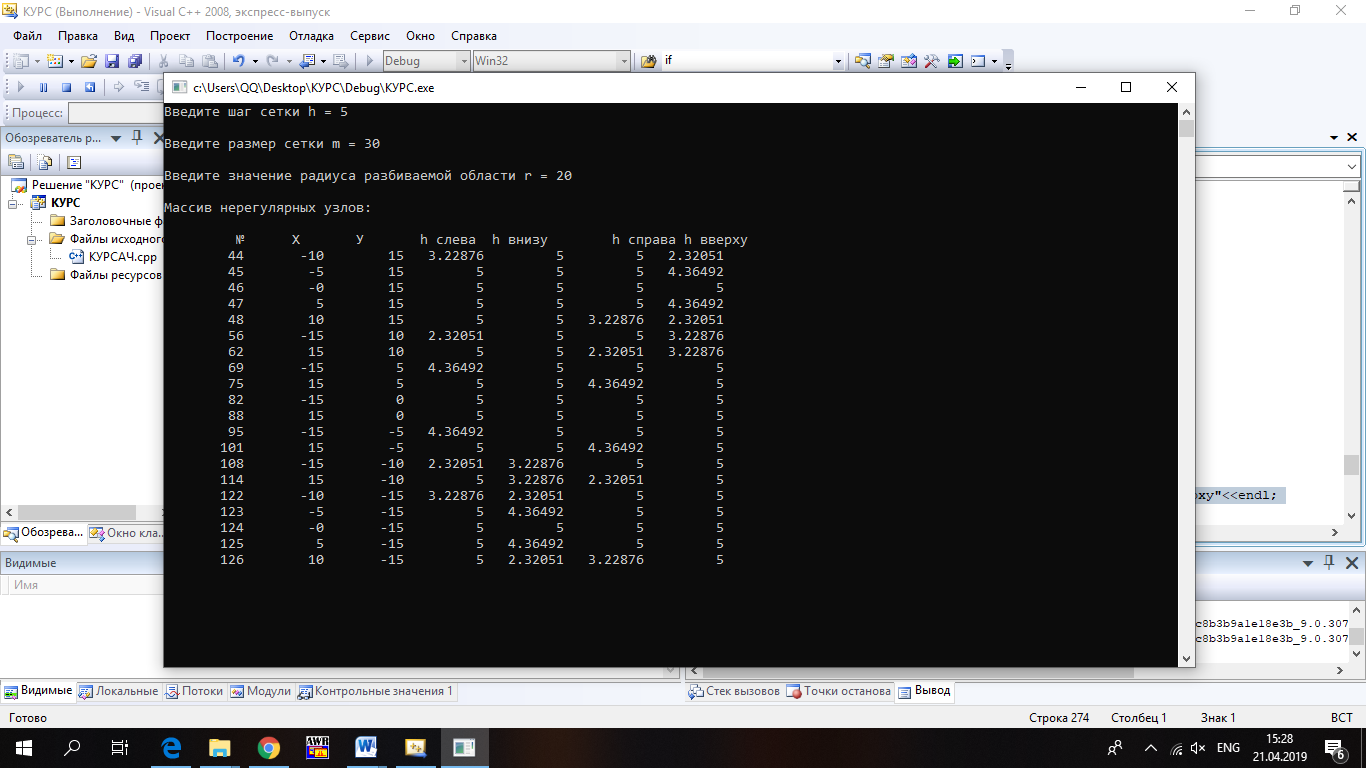Open the notification center icon in tray
Screen dimensions: 1366x768
point(1334,747)
